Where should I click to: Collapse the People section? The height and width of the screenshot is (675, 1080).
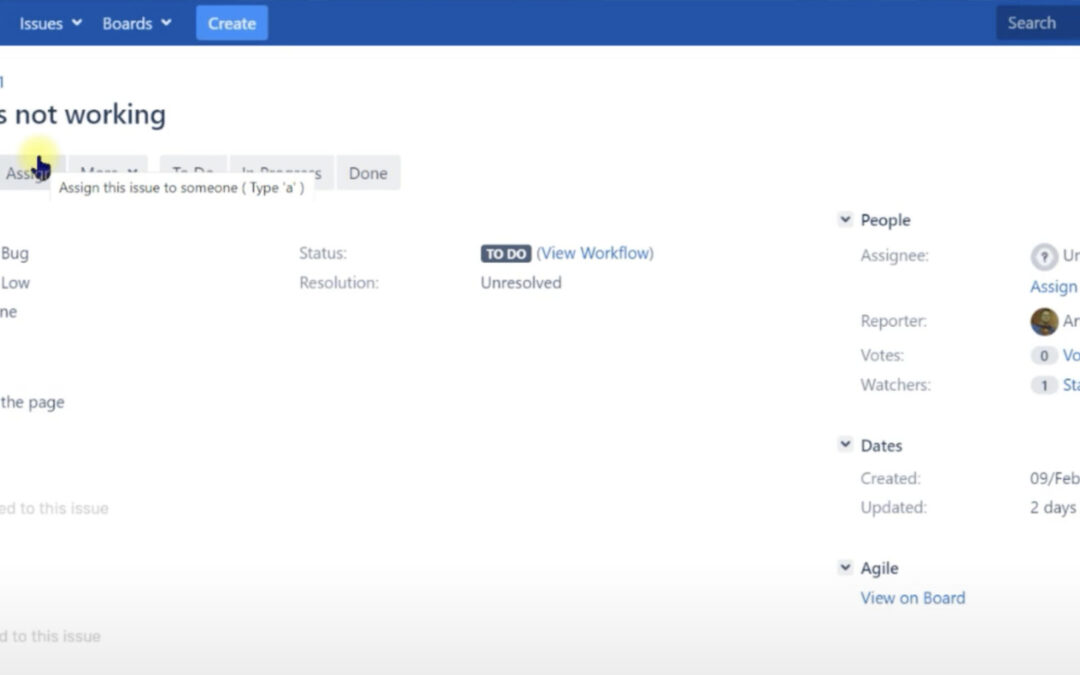coord(846,220)
